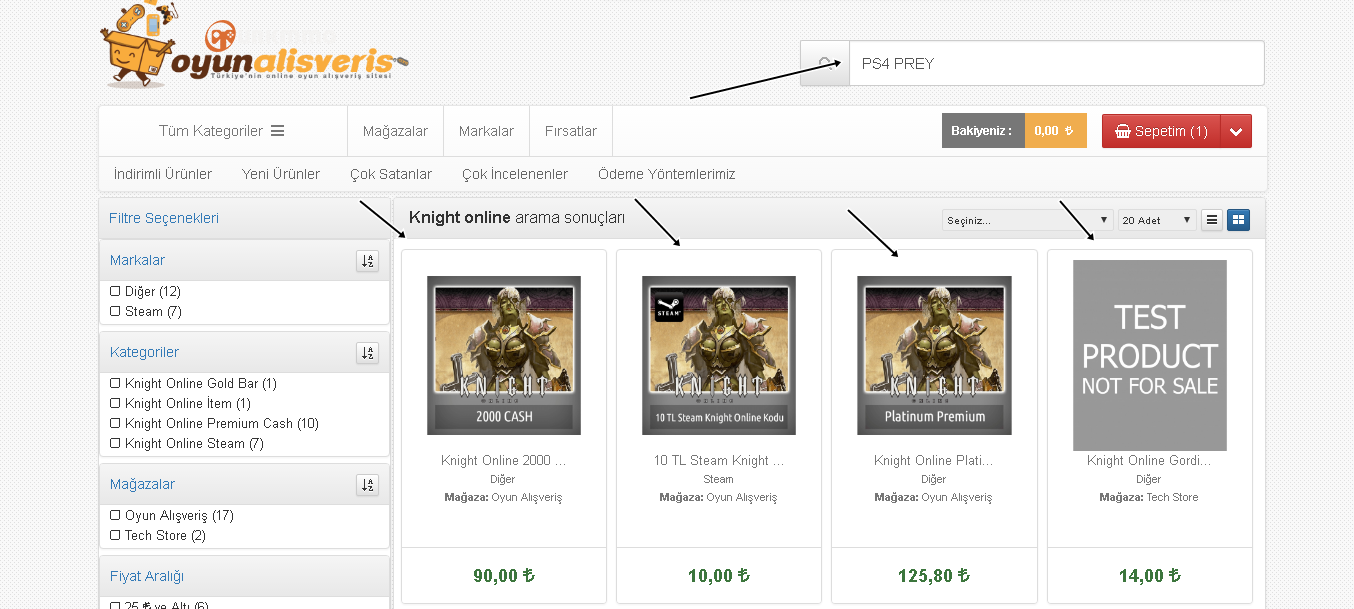The image size is (1354, 609).
Task: Expand the cart dropdown chevron
Action: [x=1236, y=131]
